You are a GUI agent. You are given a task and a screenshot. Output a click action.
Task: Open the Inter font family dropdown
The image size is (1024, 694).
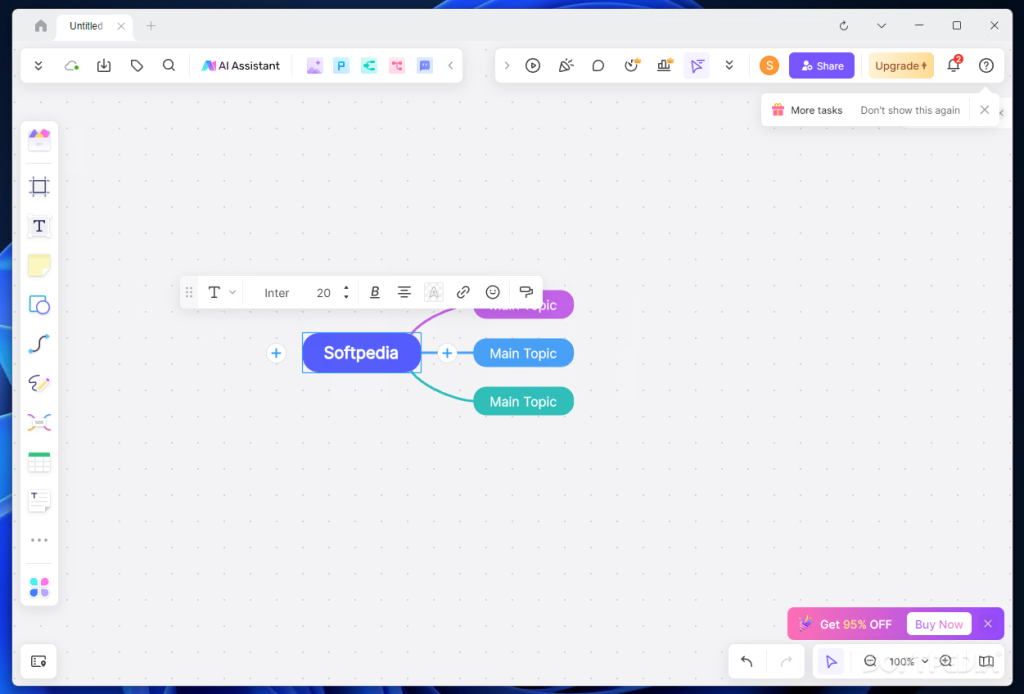coord(277,293)
